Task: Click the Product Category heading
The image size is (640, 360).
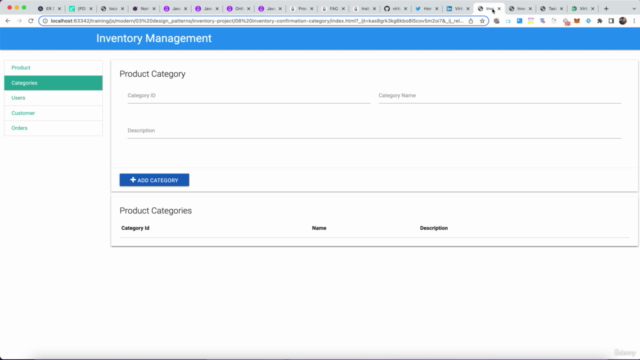Action: click(152, 74)
